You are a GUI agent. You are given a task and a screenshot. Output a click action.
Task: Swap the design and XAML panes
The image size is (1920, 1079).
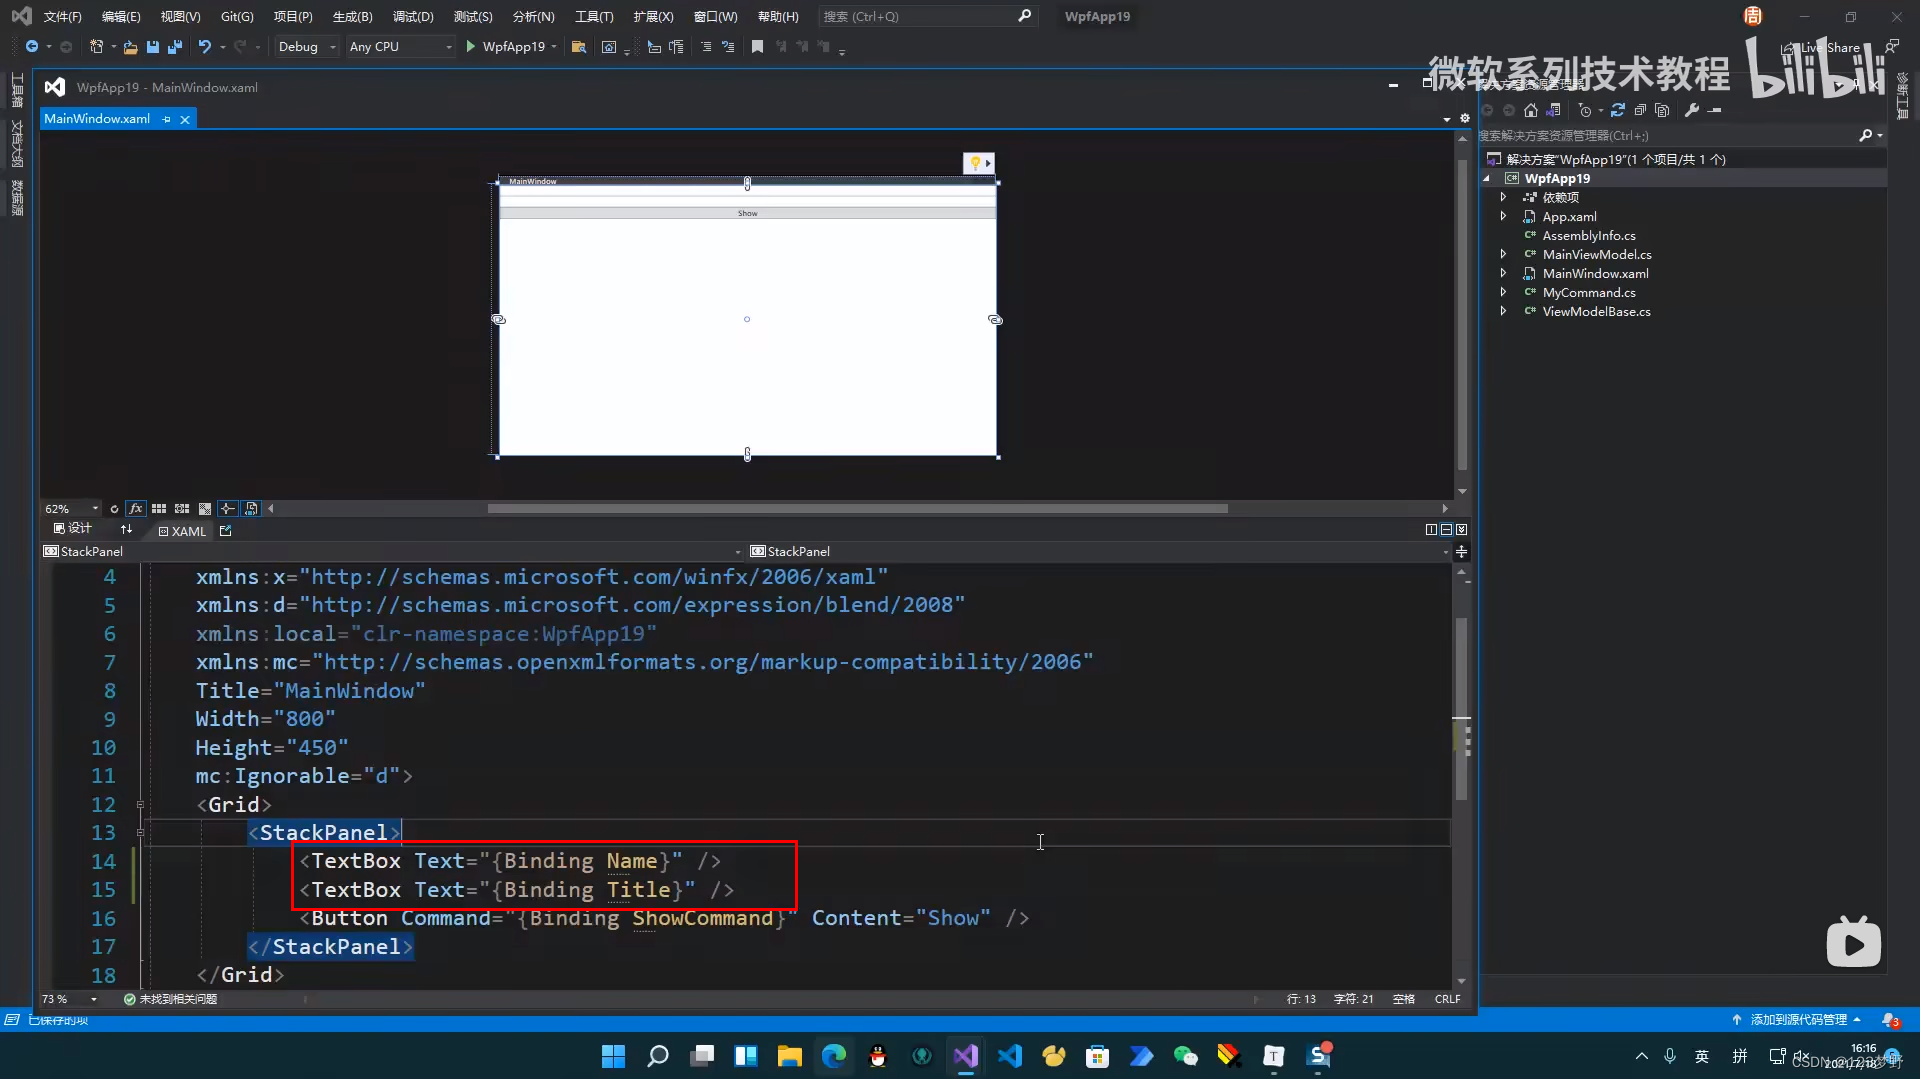coord(126,530)
